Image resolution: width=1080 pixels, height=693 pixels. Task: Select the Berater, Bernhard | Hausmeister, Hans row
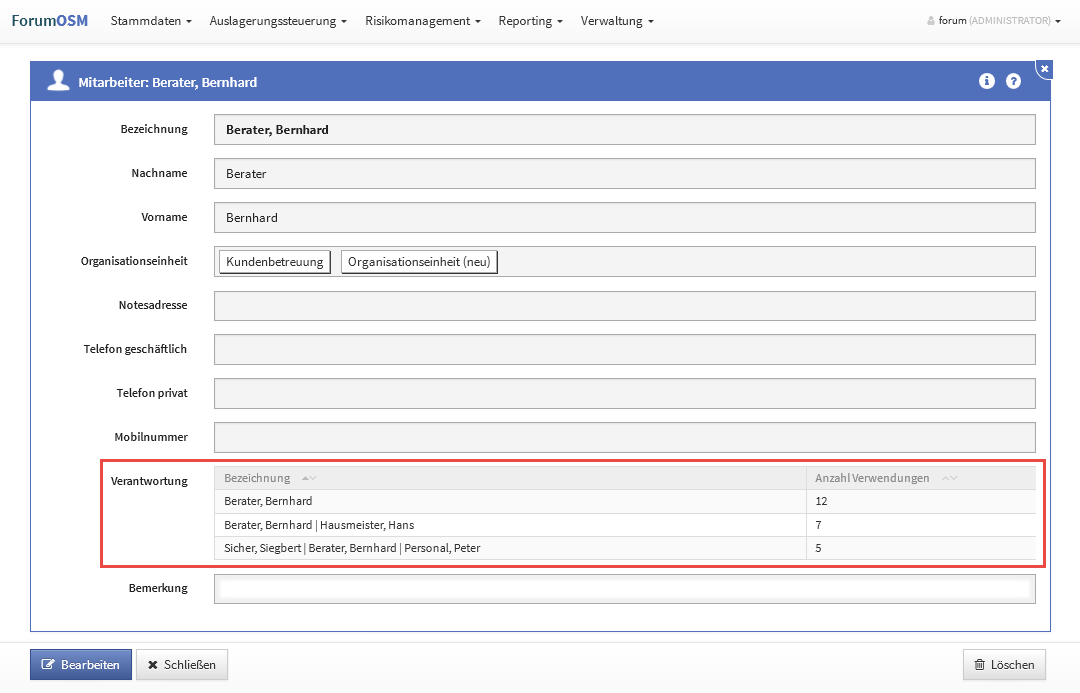[x=510, y=525]
